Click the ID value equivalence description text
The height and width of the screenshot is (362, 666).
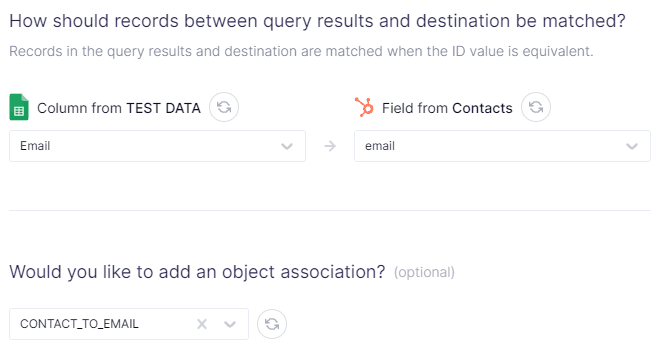tap(301, 51)
